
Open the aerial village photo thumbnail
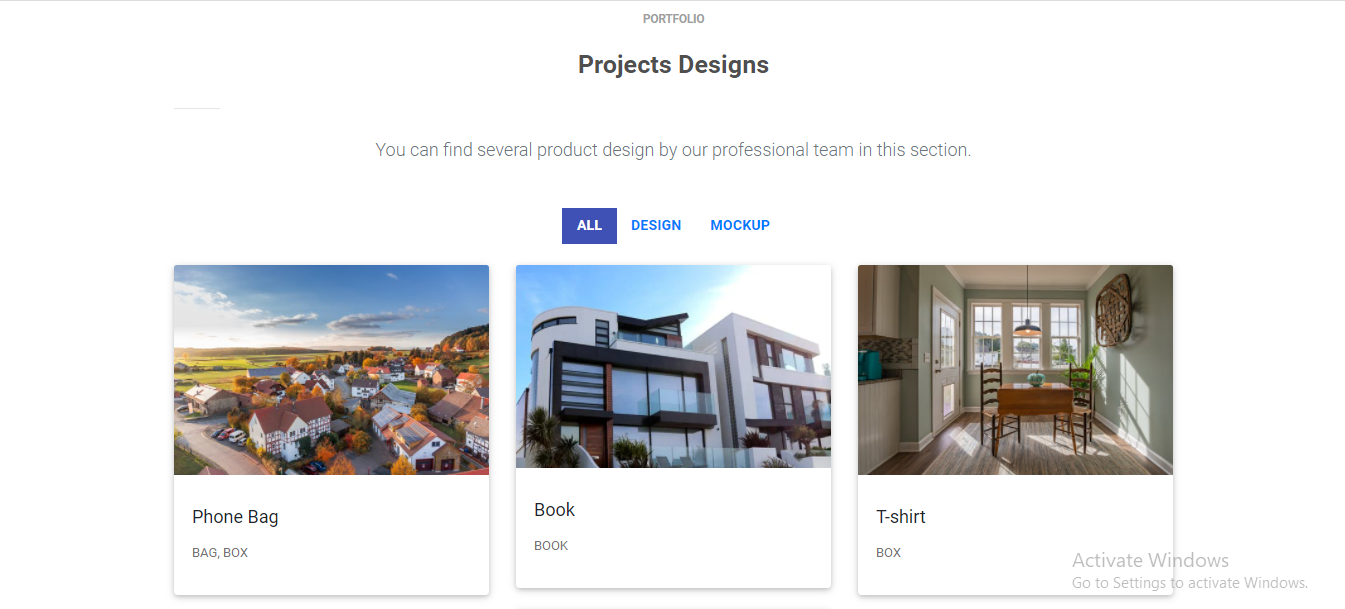point(331,370)
